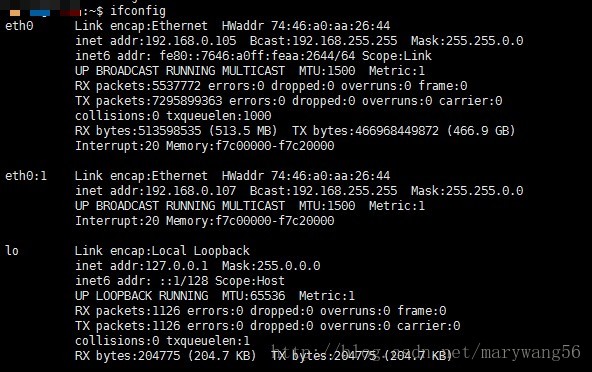Click the ifconfig command text
Screen dimensions: 592x372
pyautogui.click(x=138, y=11)
